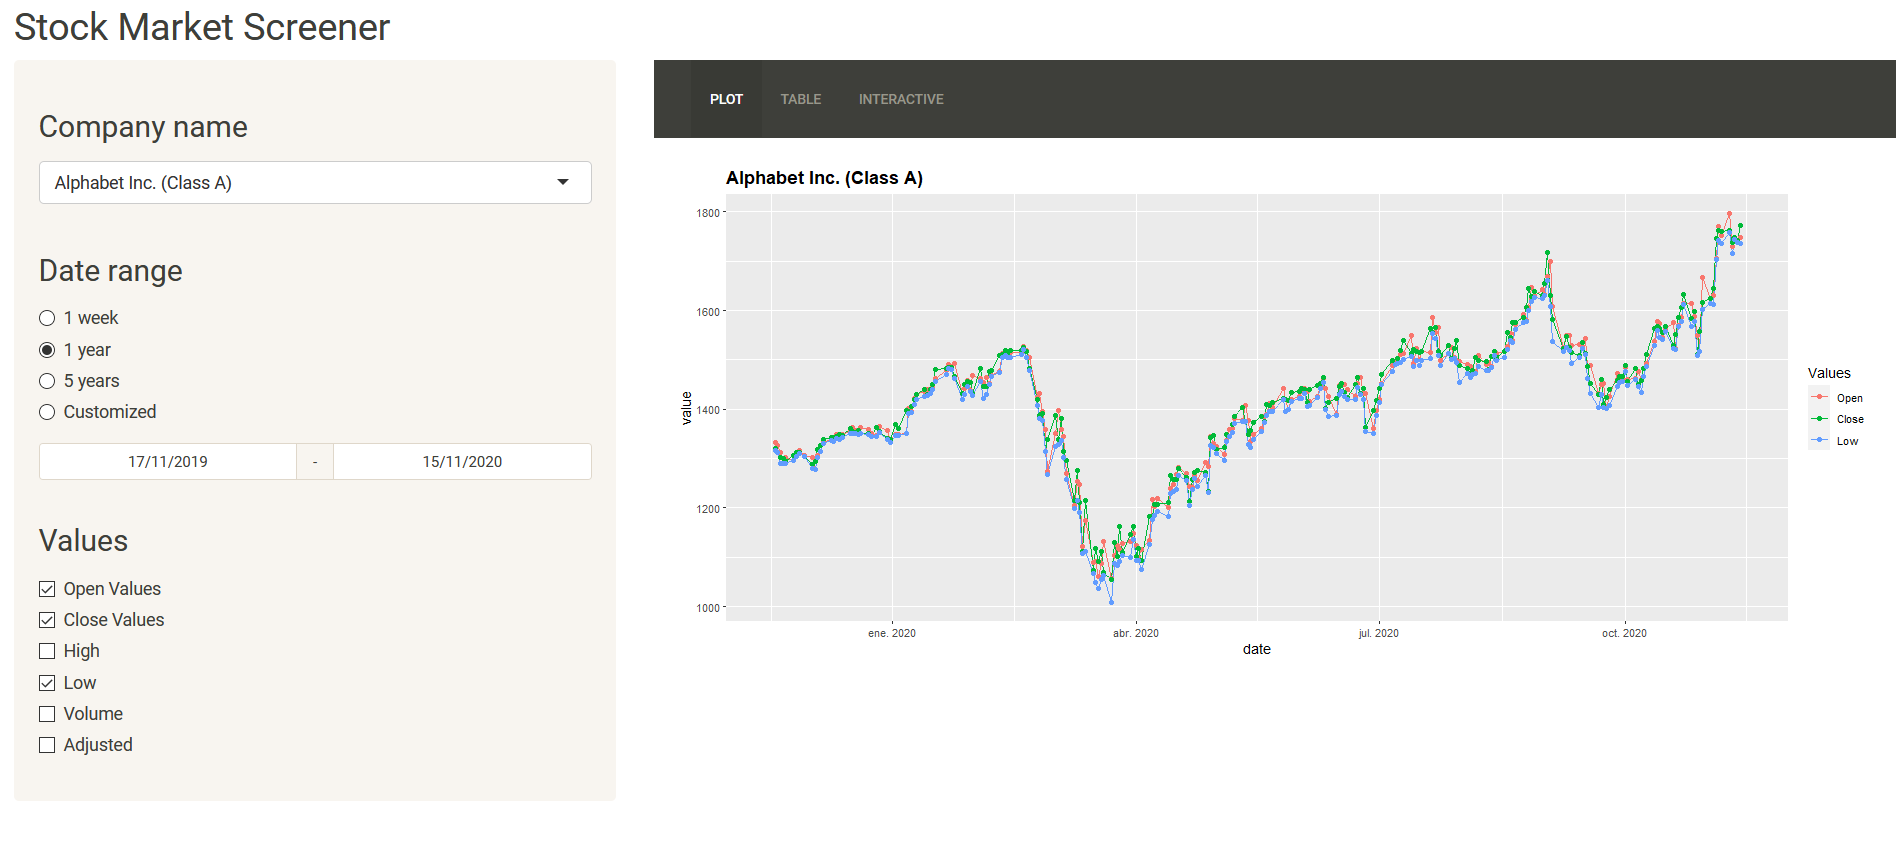Click the Low legend entry marker
Viewport: 1903px width, 841px height.
[1819, 440]
